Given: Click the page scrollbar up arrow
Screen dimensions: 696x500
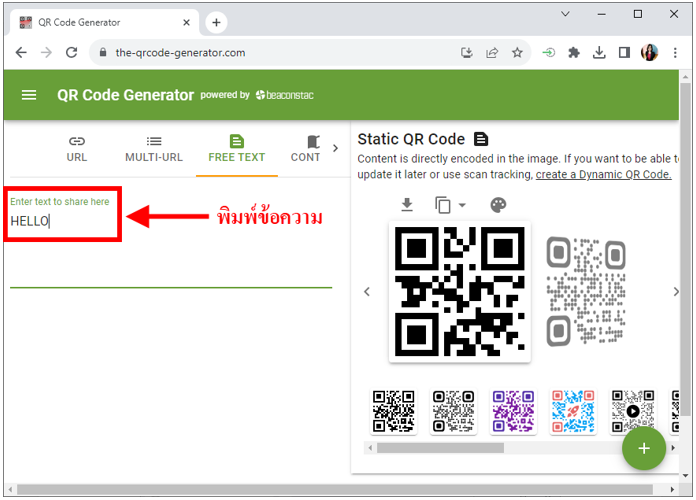Looking at the screenshot, I should tap(685, 76).
